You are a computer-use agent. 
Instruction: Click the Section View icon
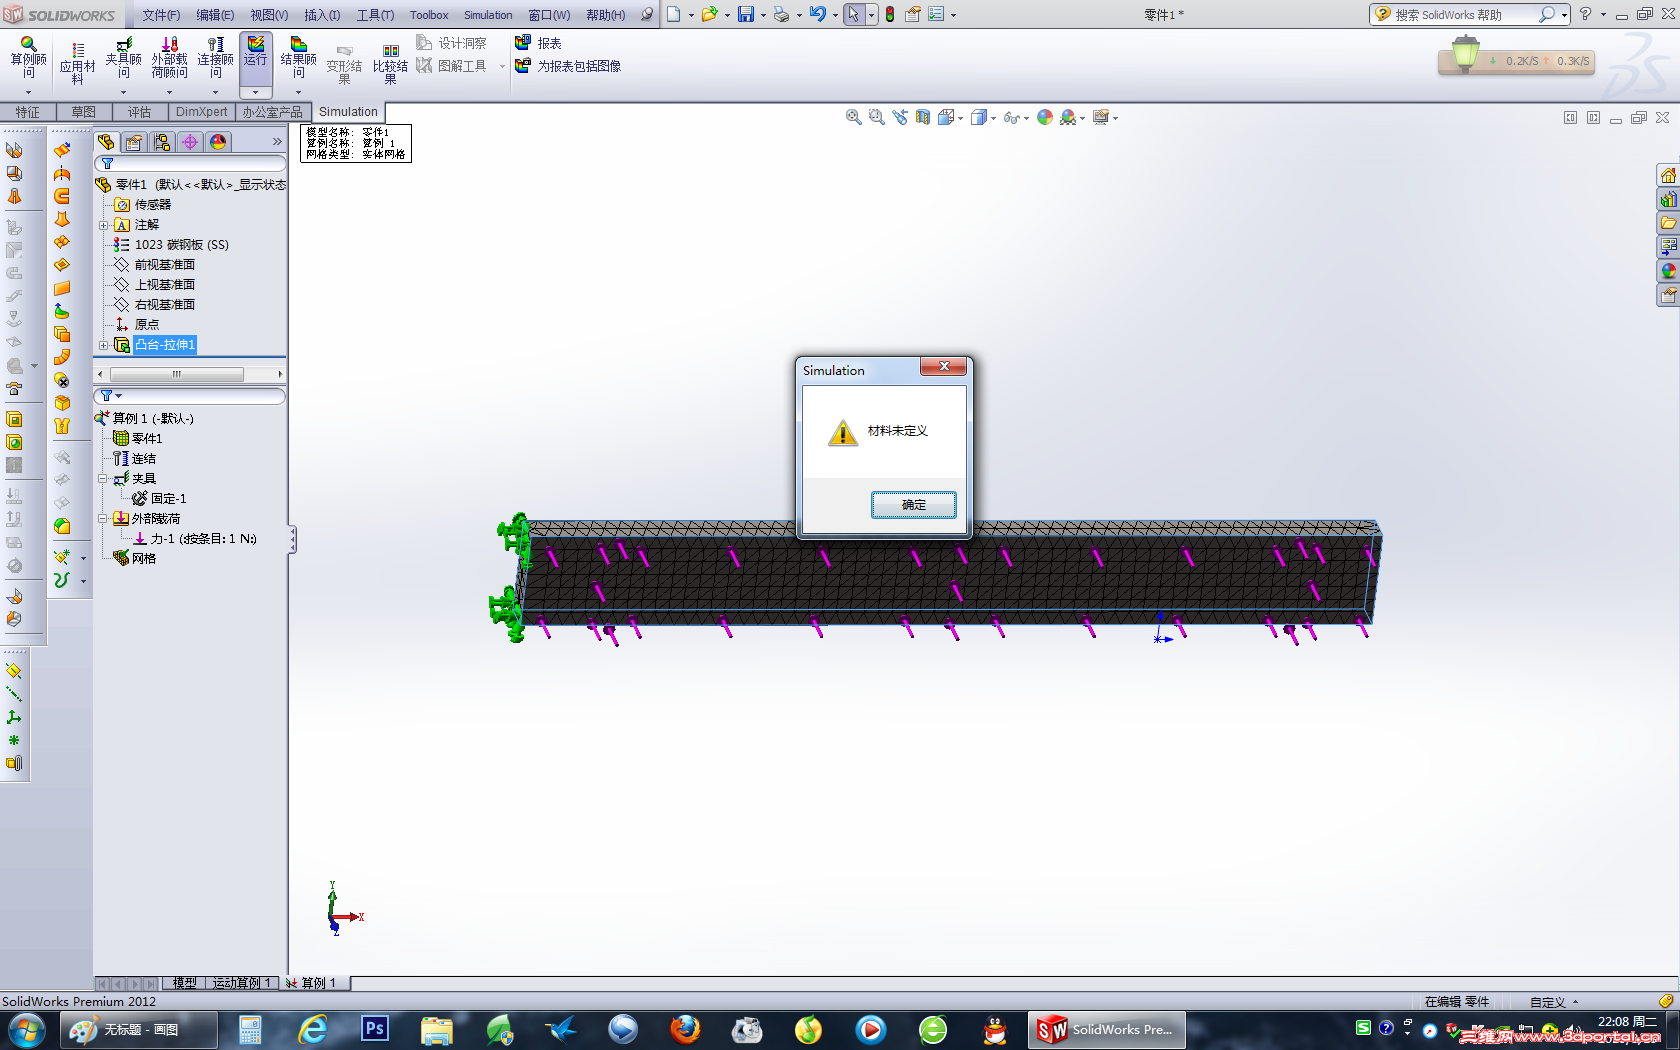(922, 117)
